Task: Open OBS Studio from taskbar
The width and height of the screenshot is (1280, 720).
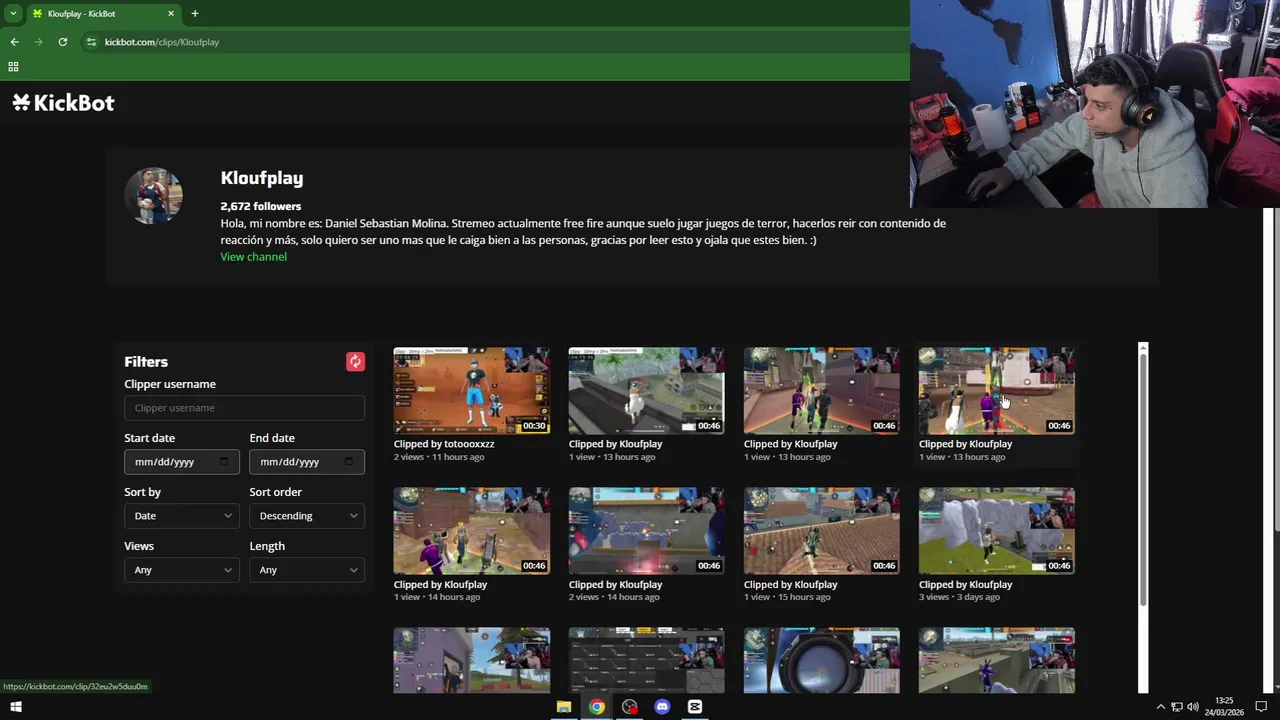Action: point(629,707)
